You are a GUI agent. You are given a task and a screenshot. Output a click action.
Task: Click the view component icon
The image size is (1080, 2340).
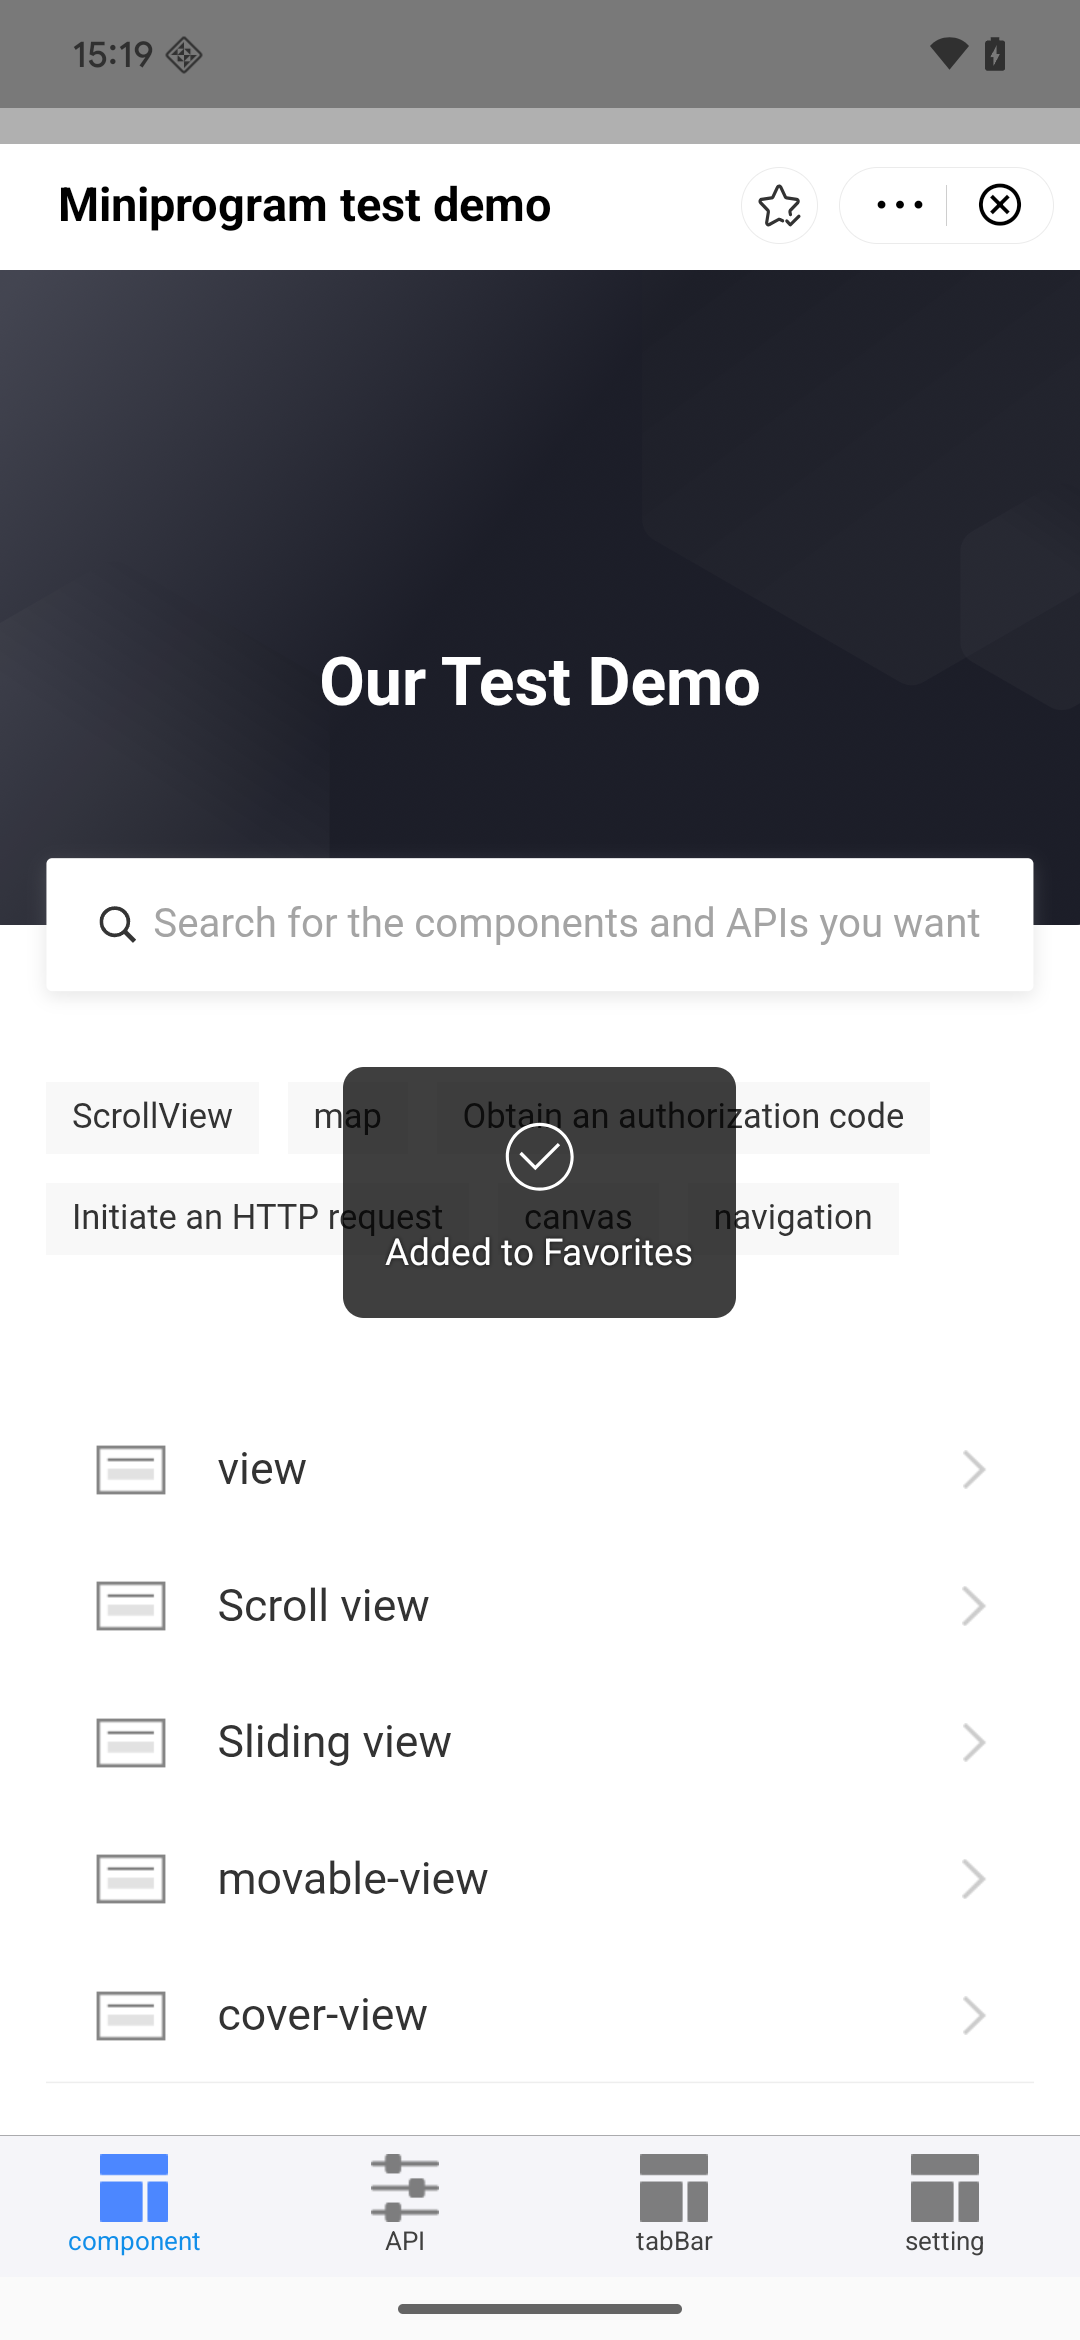point(131,1470)
